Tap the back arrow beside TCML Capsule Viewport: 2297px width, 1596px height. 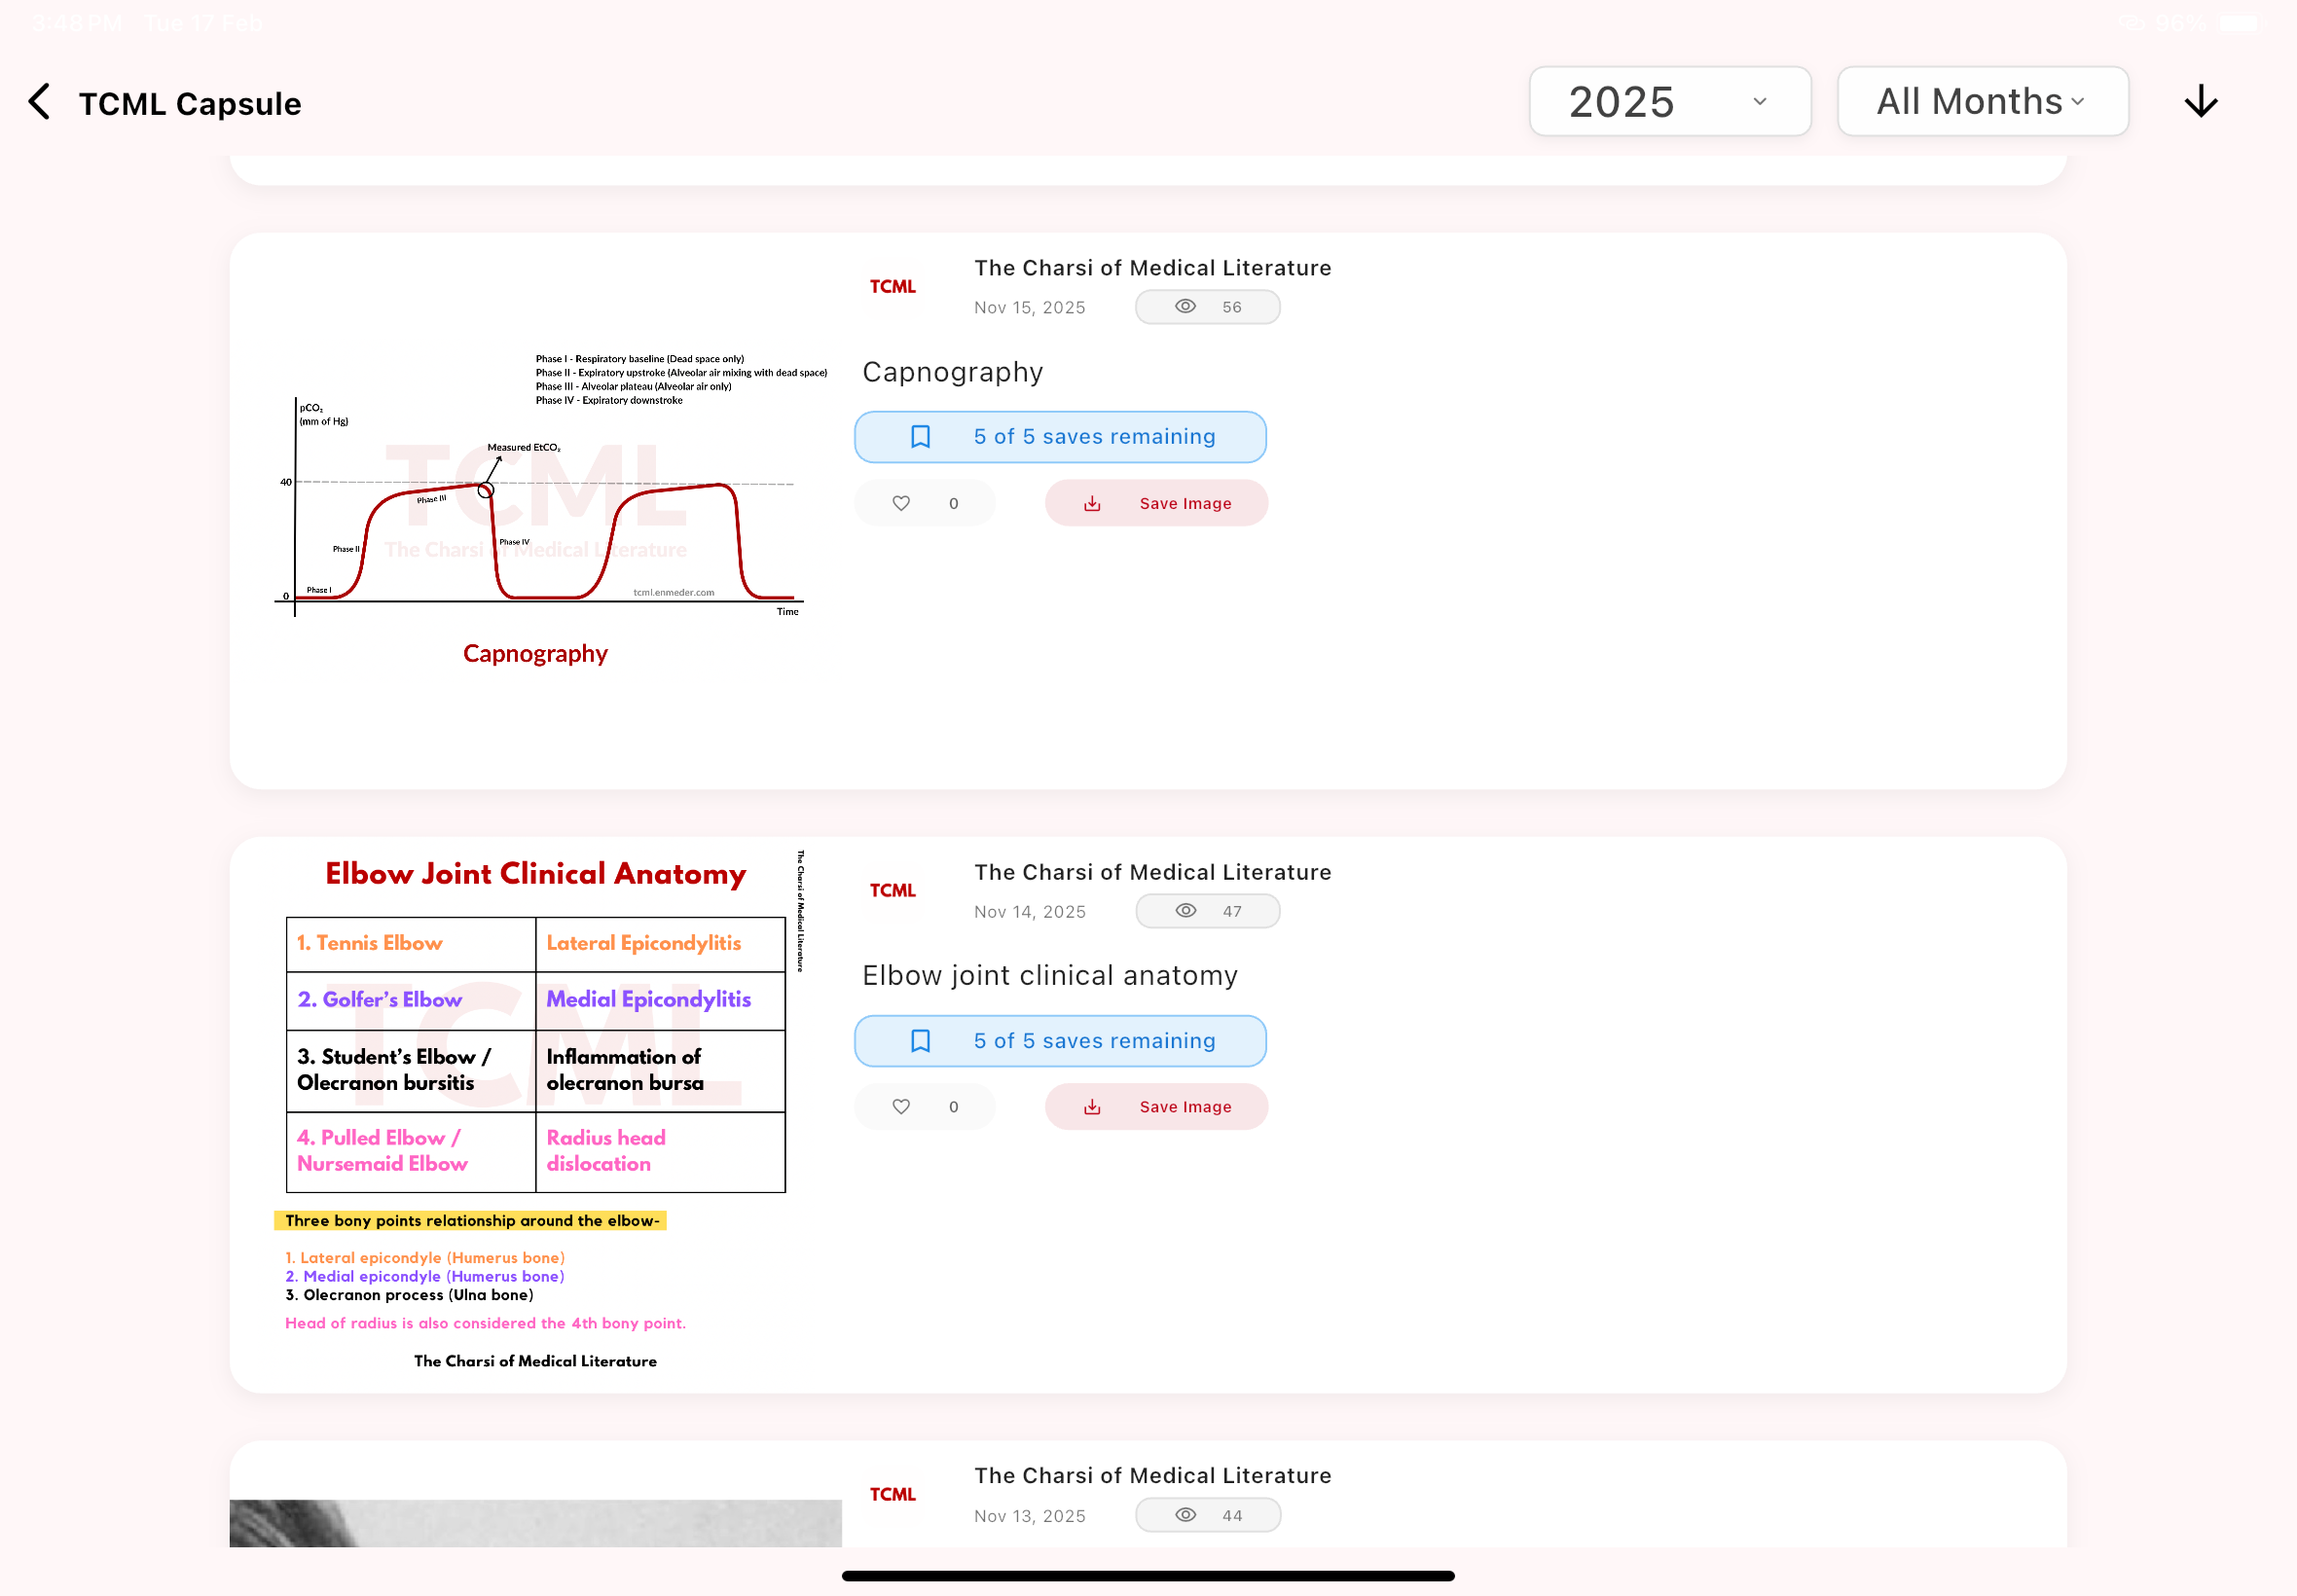40,102
